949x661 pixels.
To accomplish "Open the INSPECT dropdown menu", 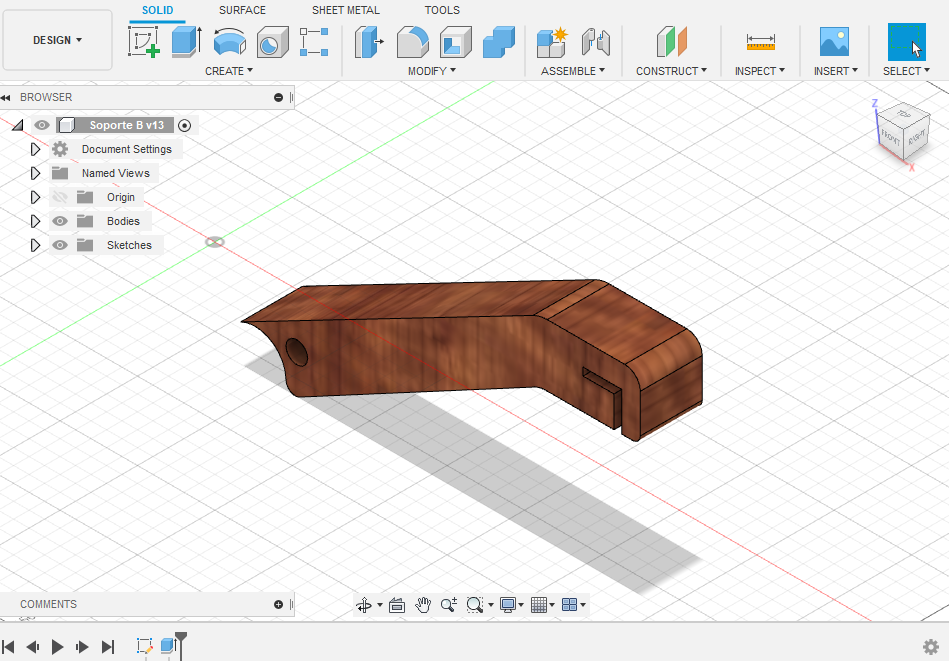I will [760, 71].
